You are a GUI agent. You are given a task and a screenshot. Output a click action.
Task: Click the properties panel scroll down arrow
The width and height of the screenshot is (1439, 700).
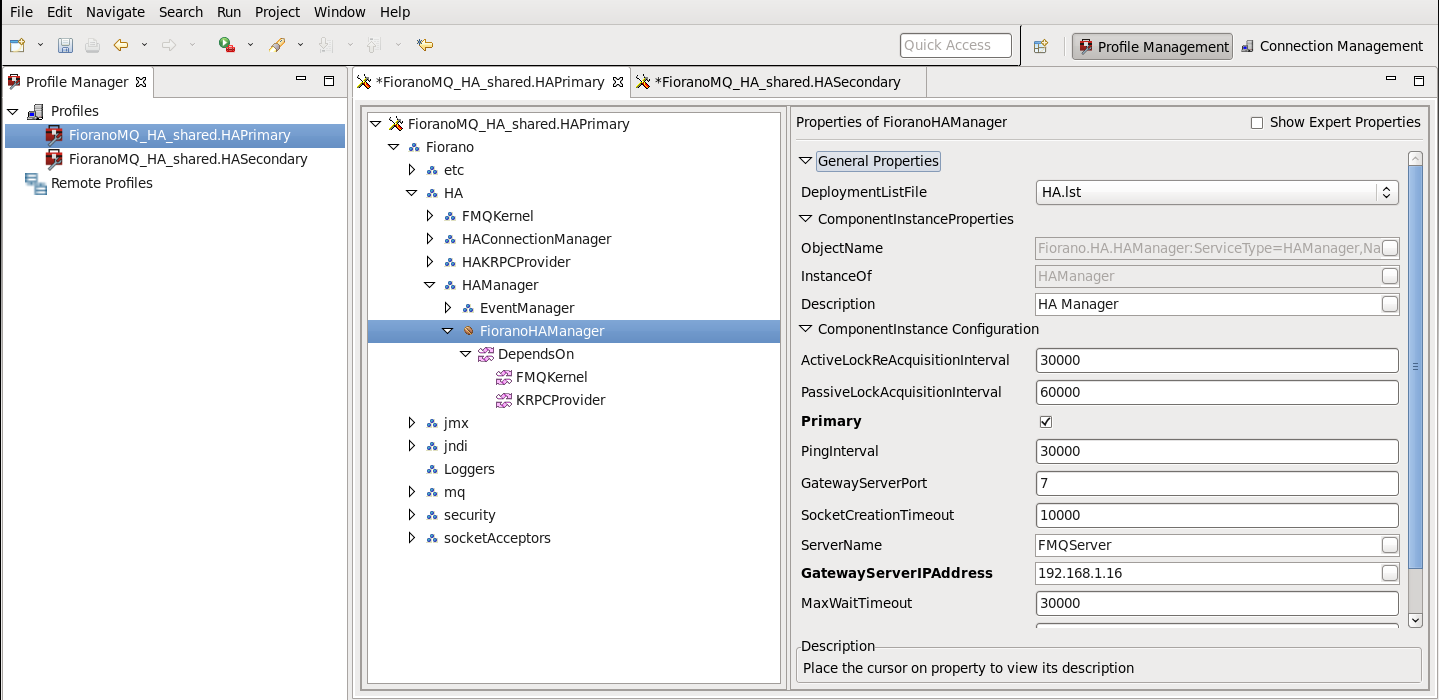pyautogui.click(x=1414, y=620)
